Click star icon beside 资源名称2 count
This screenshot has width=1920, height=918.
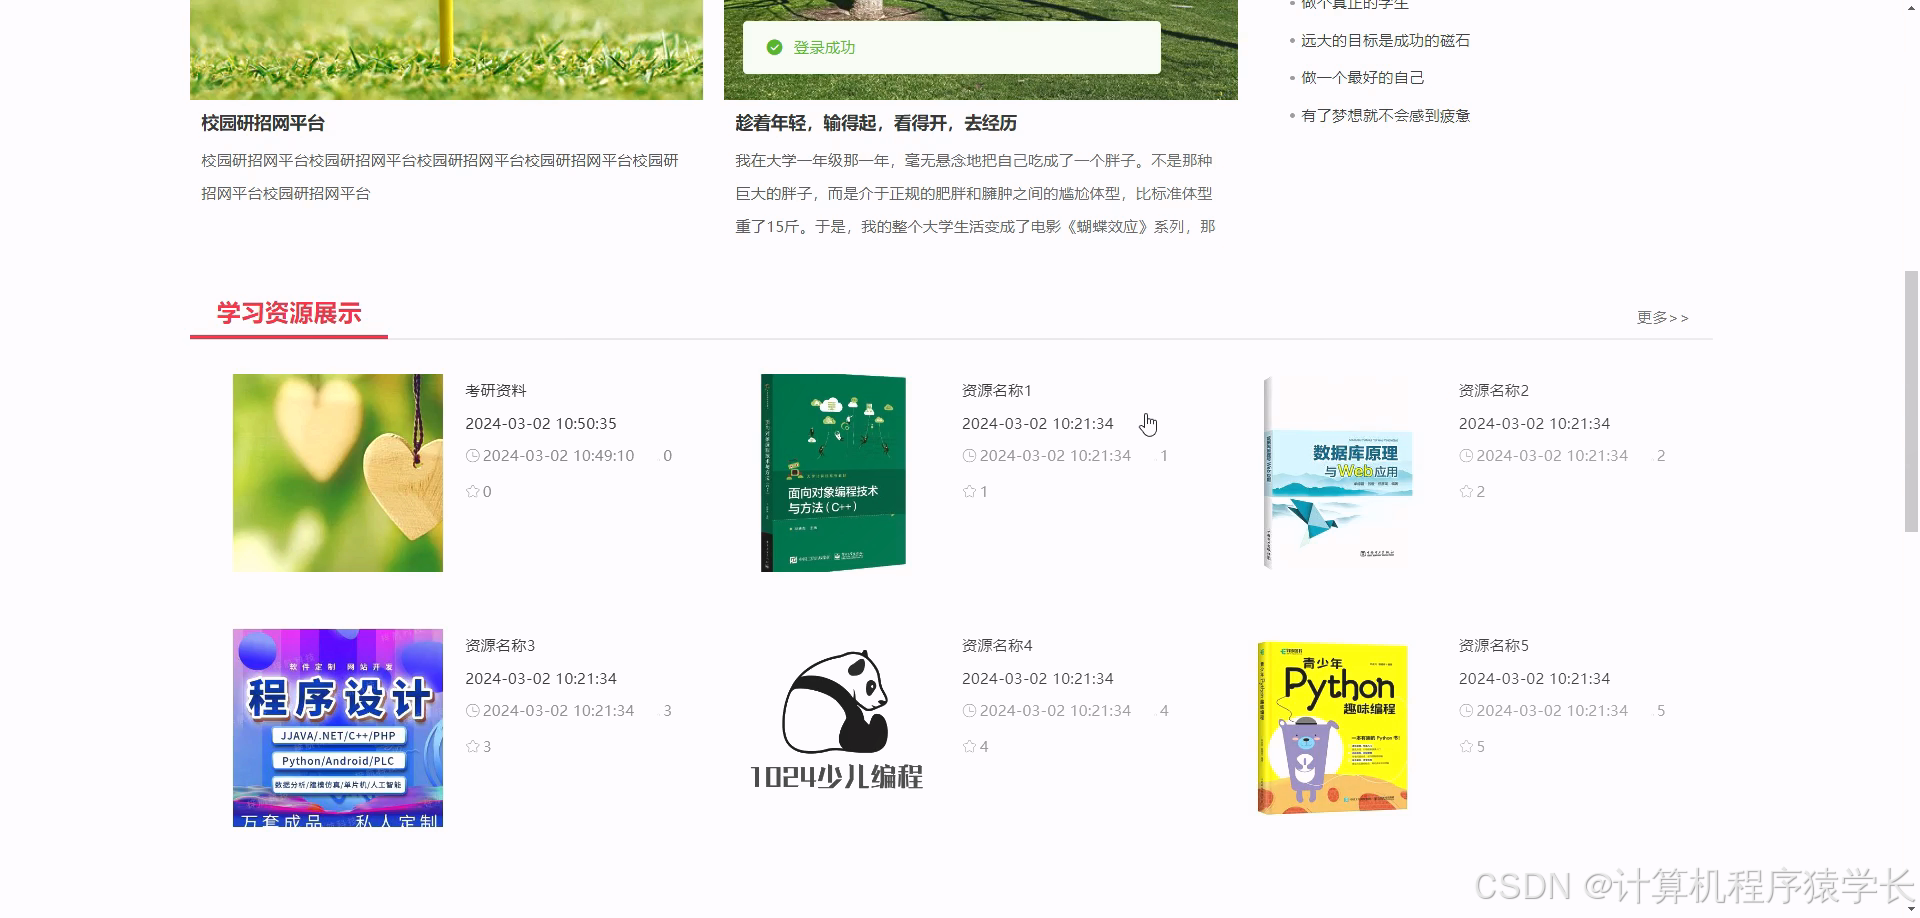[x=1464, y=491]
